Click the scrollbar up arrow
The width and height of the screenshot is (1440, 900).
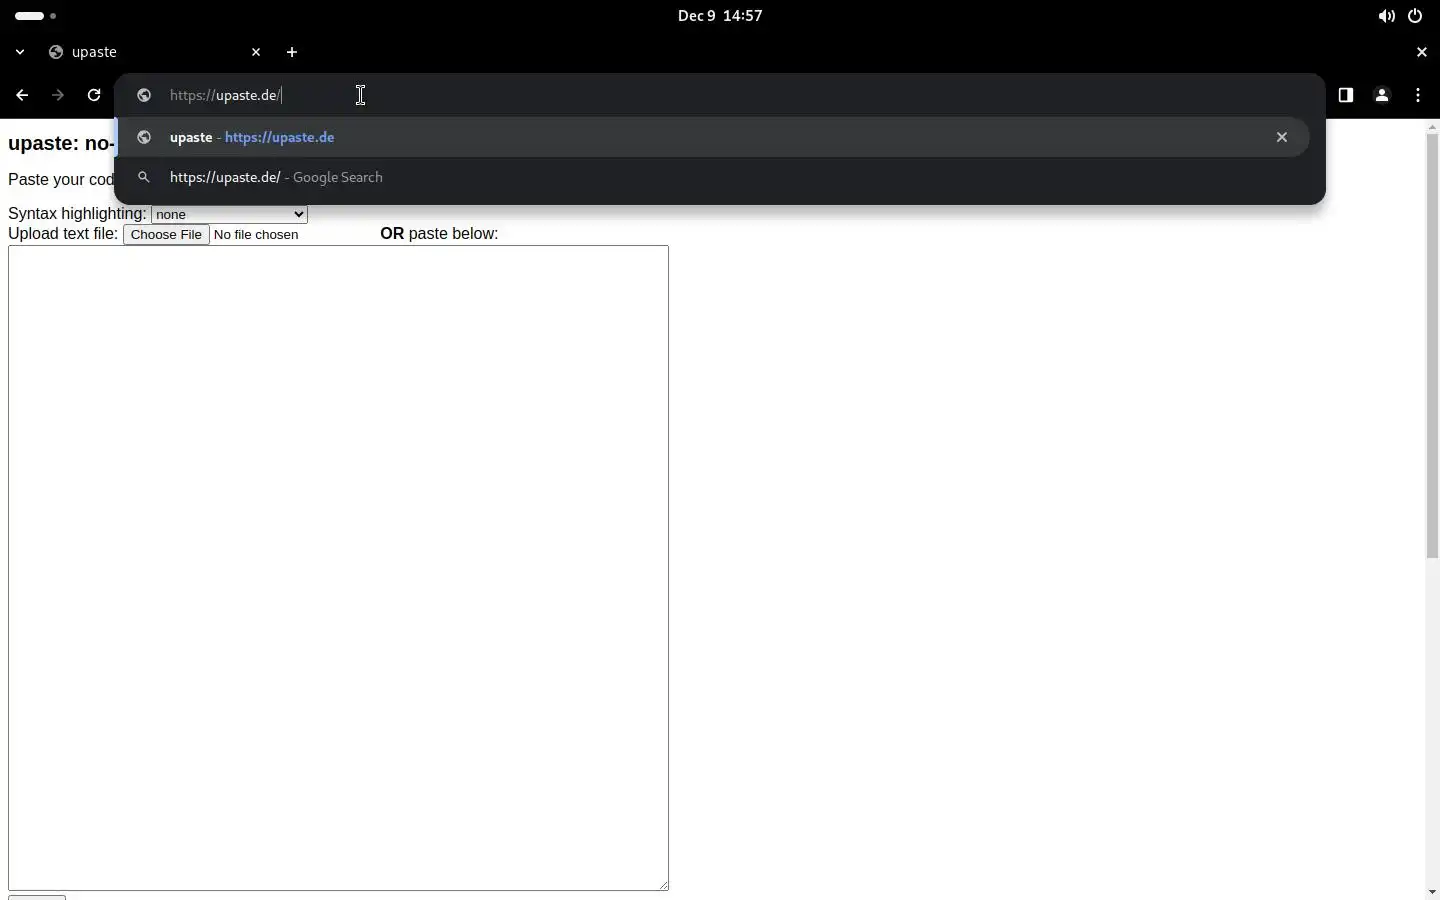(1432, 127)
